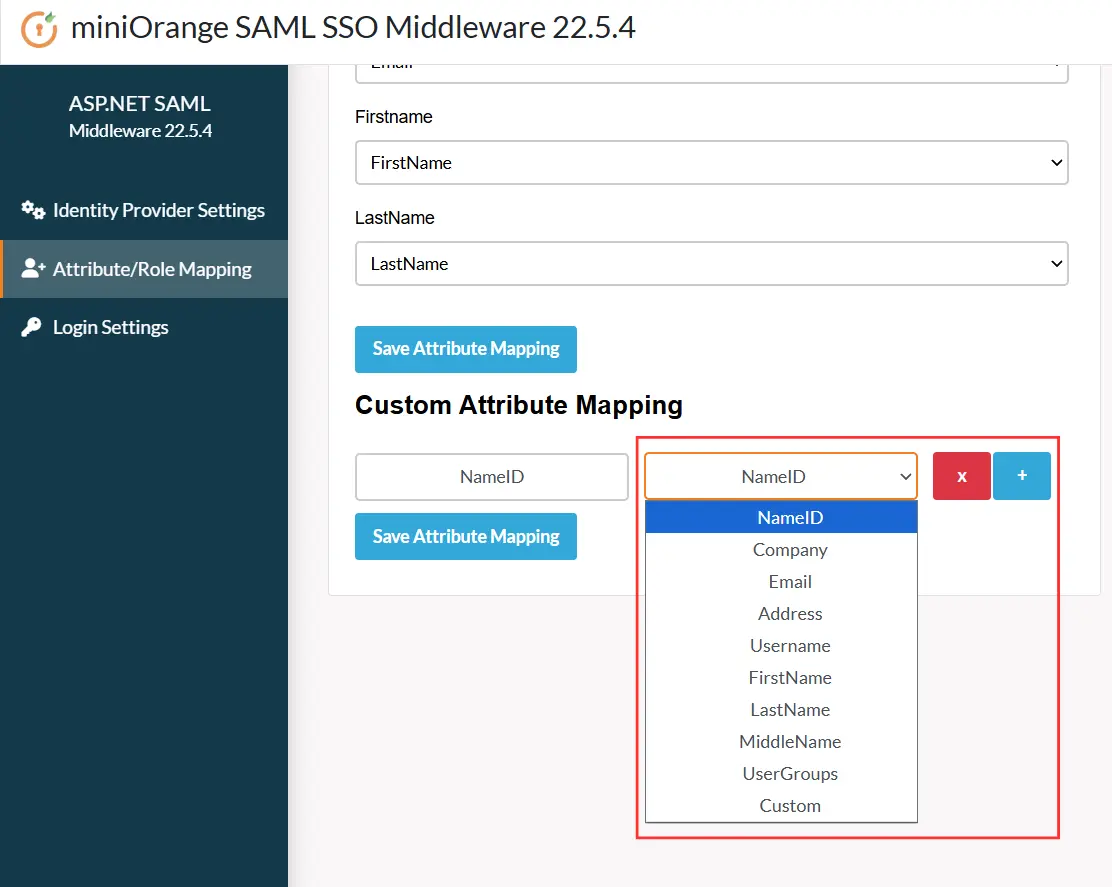Click the red X to remove custom attribute
The height and width of the screenshot is (887, 1112).
click(961, 476)
